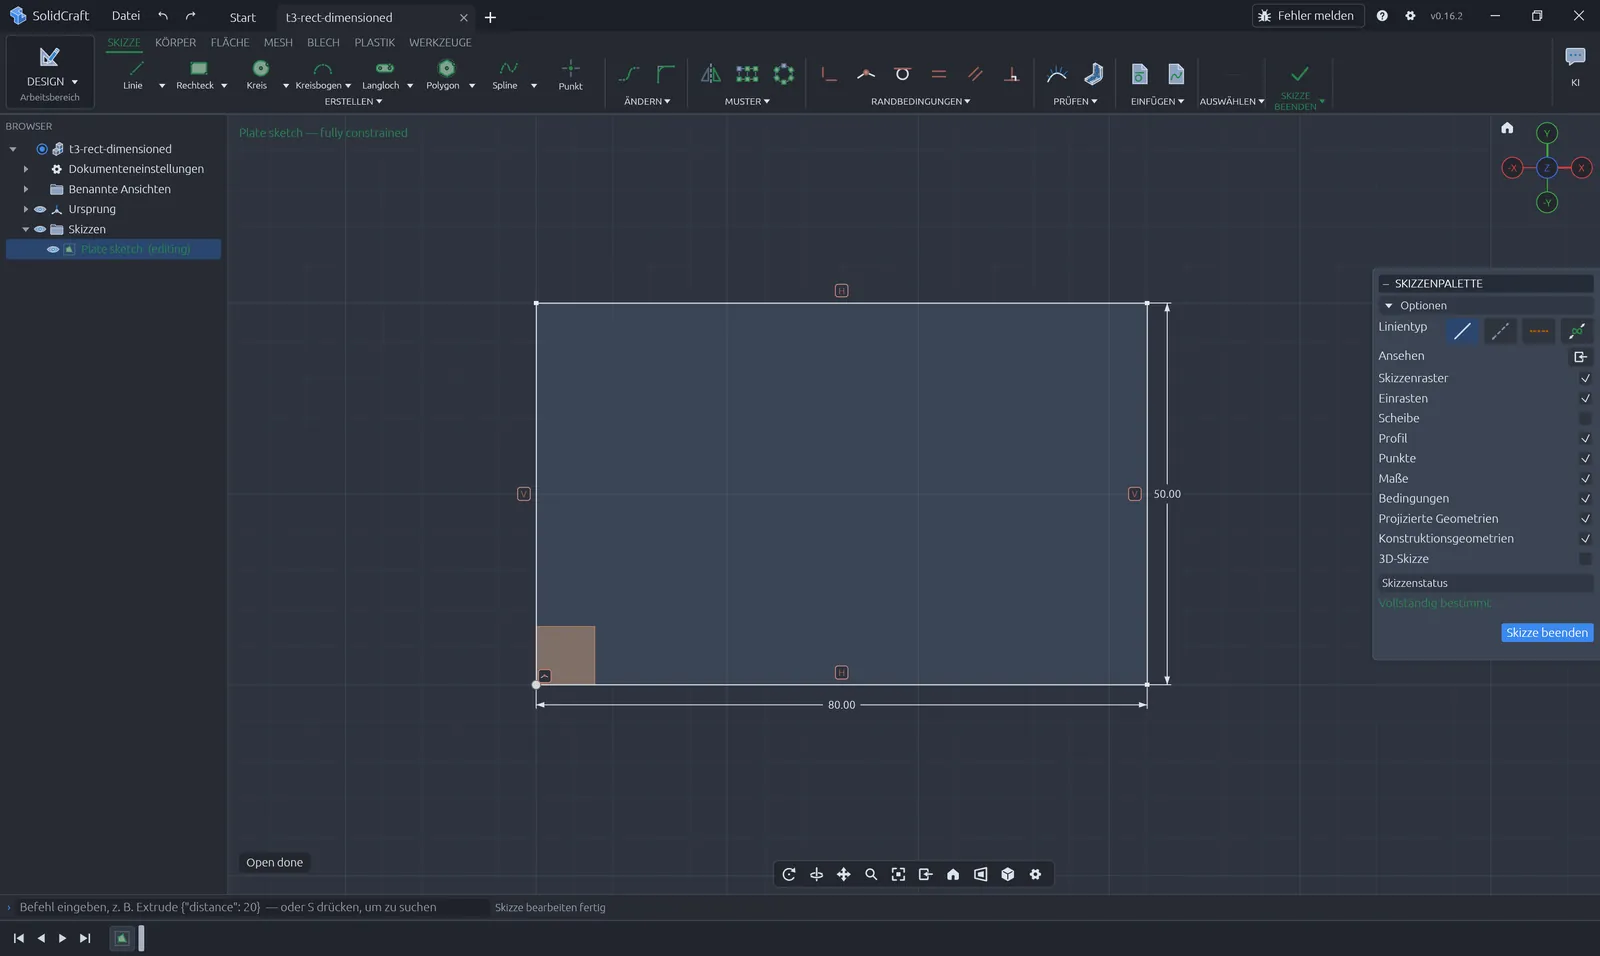This screenshot has height=956, width=1600.
Task: Enable the Scheibe checkbox
Action: pos(1585,418)
